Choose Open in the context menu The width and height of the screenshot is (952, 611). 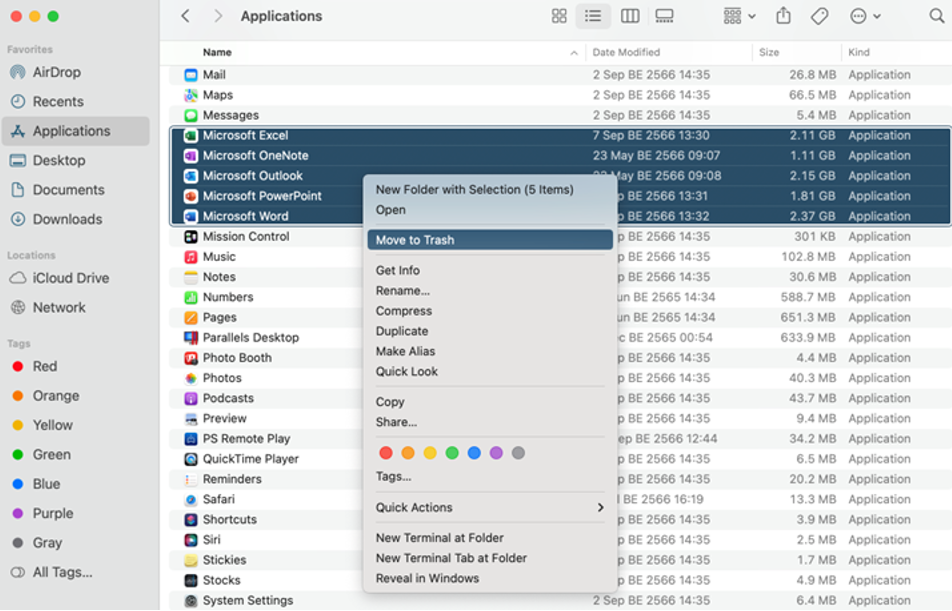490,210
